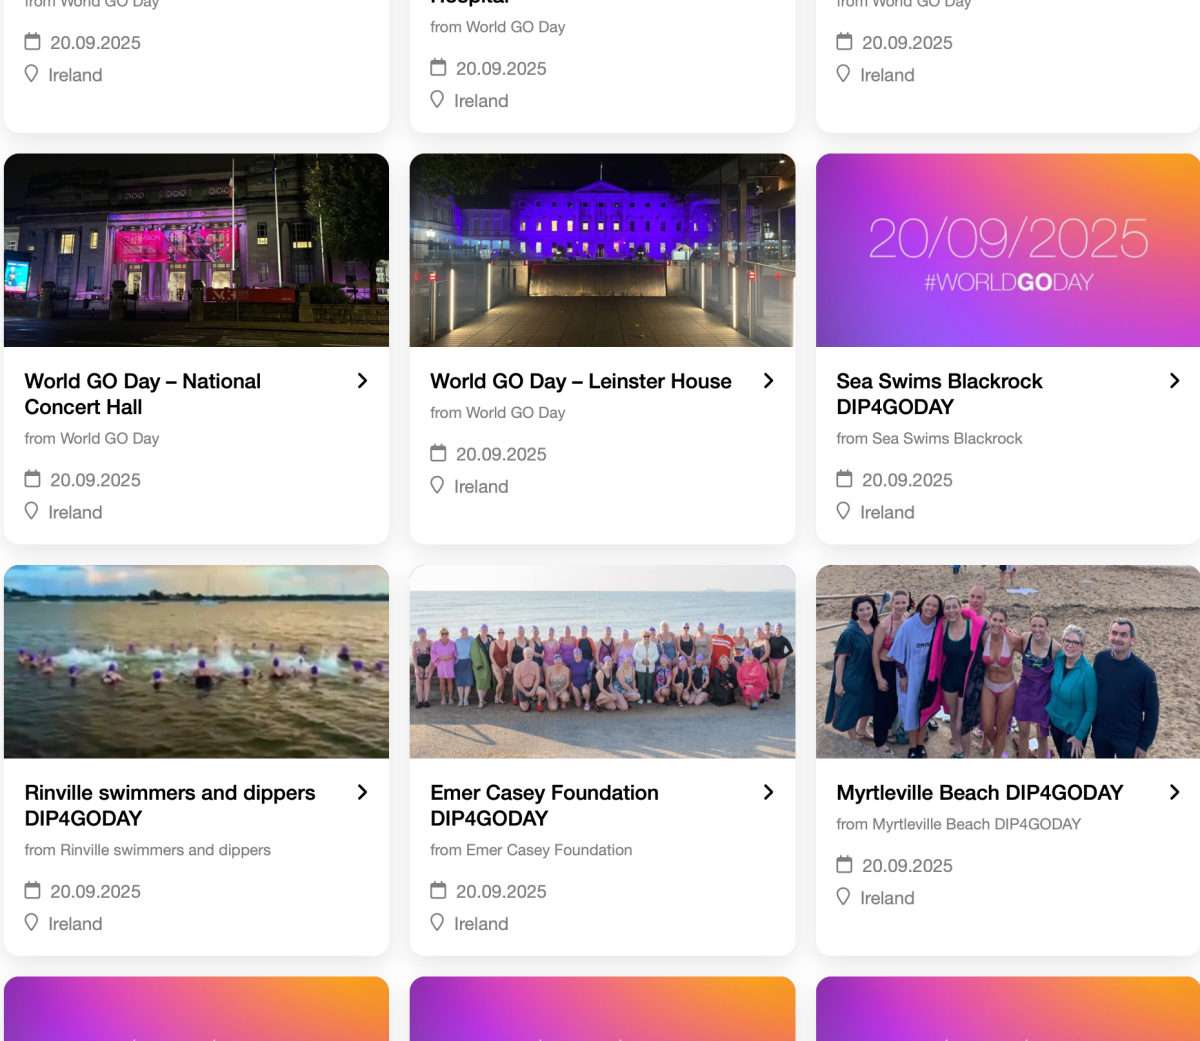Open World GO Day – Leinster House title
The height and width of the screenshot is (1041, 1200).
(x=580, y=381)
